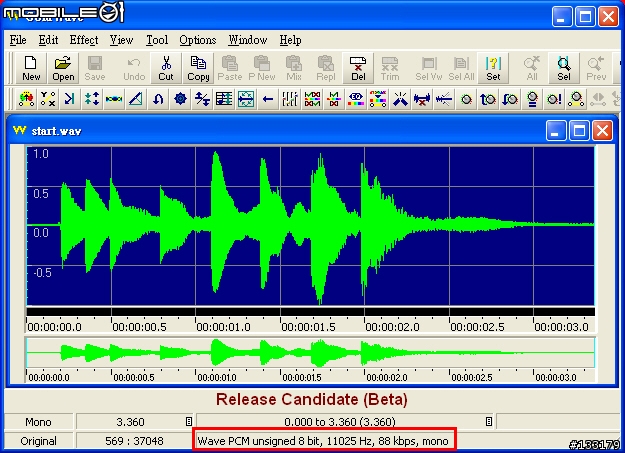Open the Parametric EQ icon
Screen dimensions: 625x453
point(356,99)
